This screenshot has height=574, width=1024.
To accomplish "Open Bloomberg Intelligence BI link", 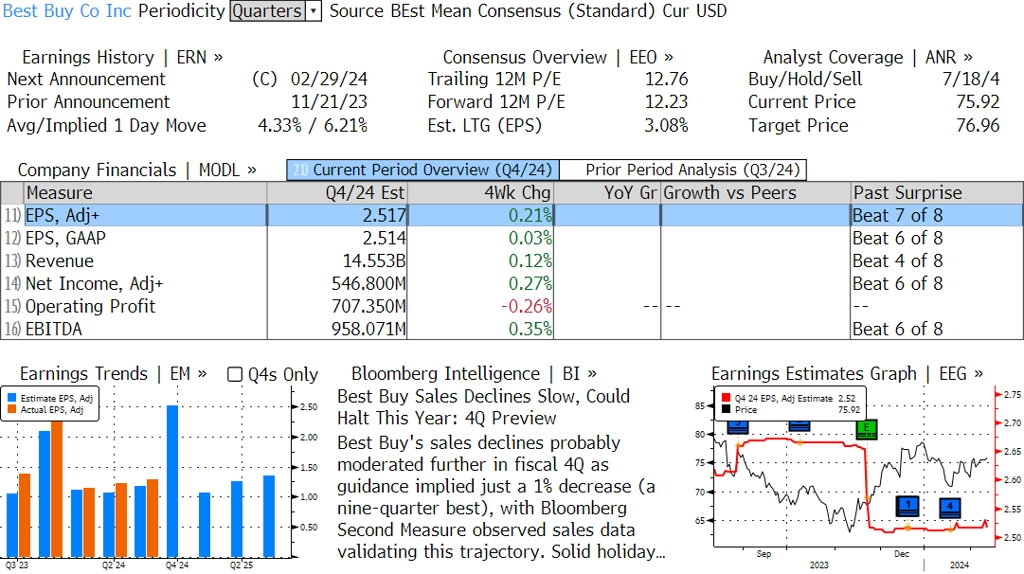I will [x=474, y=374].
